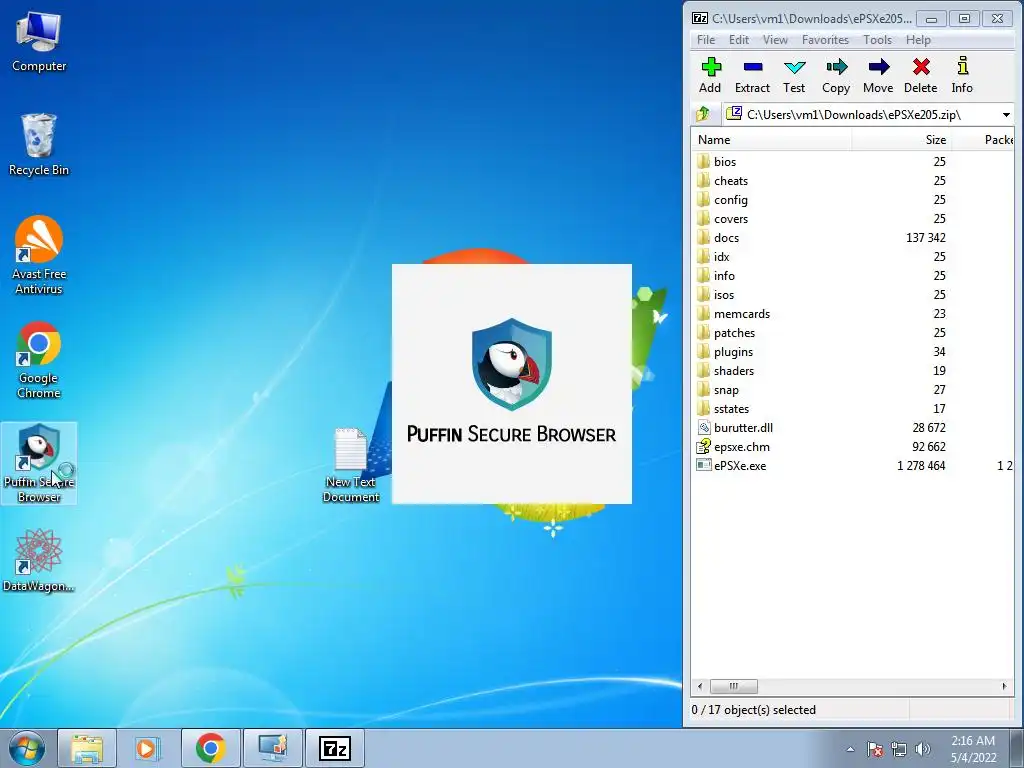This screenshot has width=1024, height=768.
Task: Click the Add button in 7-Zip toolbar
Action: coord(710,76)
